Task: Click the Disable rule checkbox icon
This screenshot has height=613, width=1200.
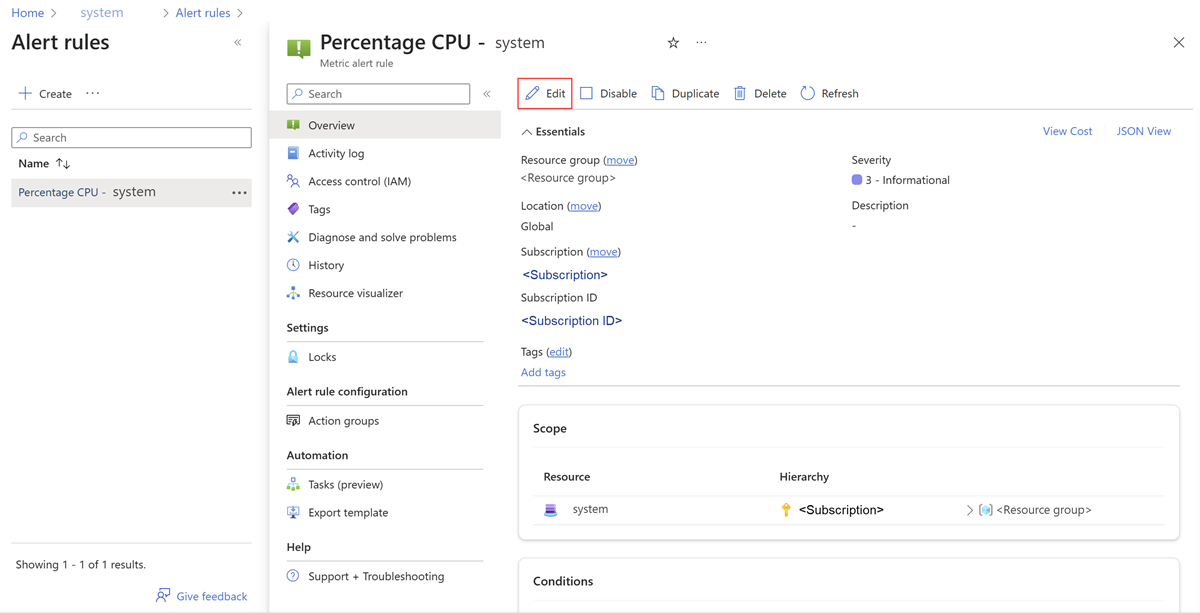Action: pyautogui.click(x=587, y=93)
